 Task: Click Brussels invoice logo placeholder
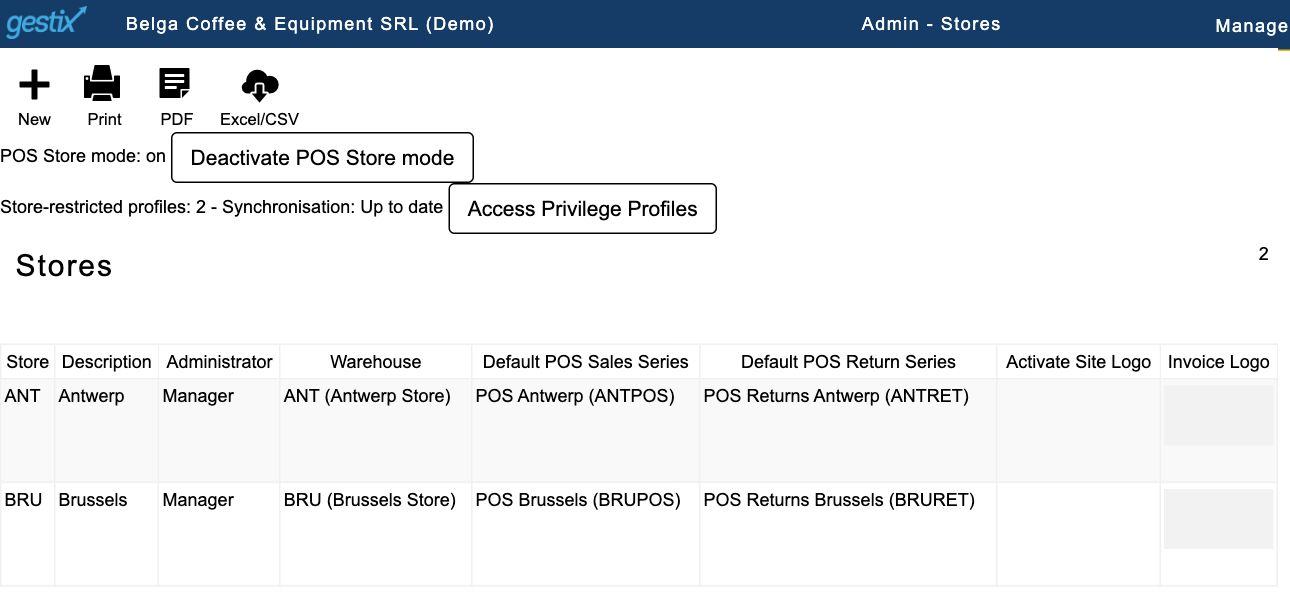tap(1218, 519)
